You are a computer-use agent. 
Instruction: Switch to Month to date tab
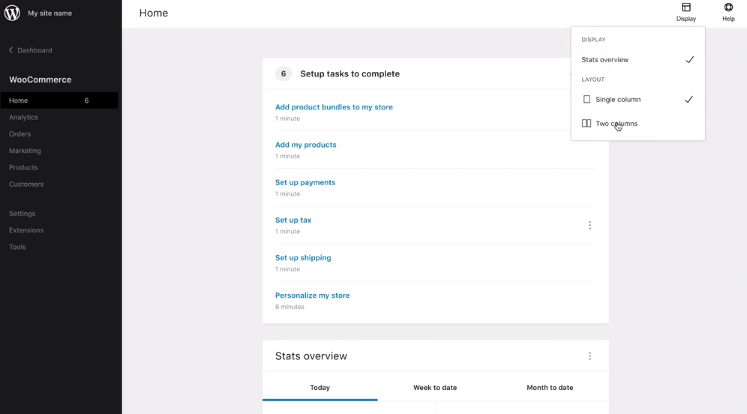(550, 387)
